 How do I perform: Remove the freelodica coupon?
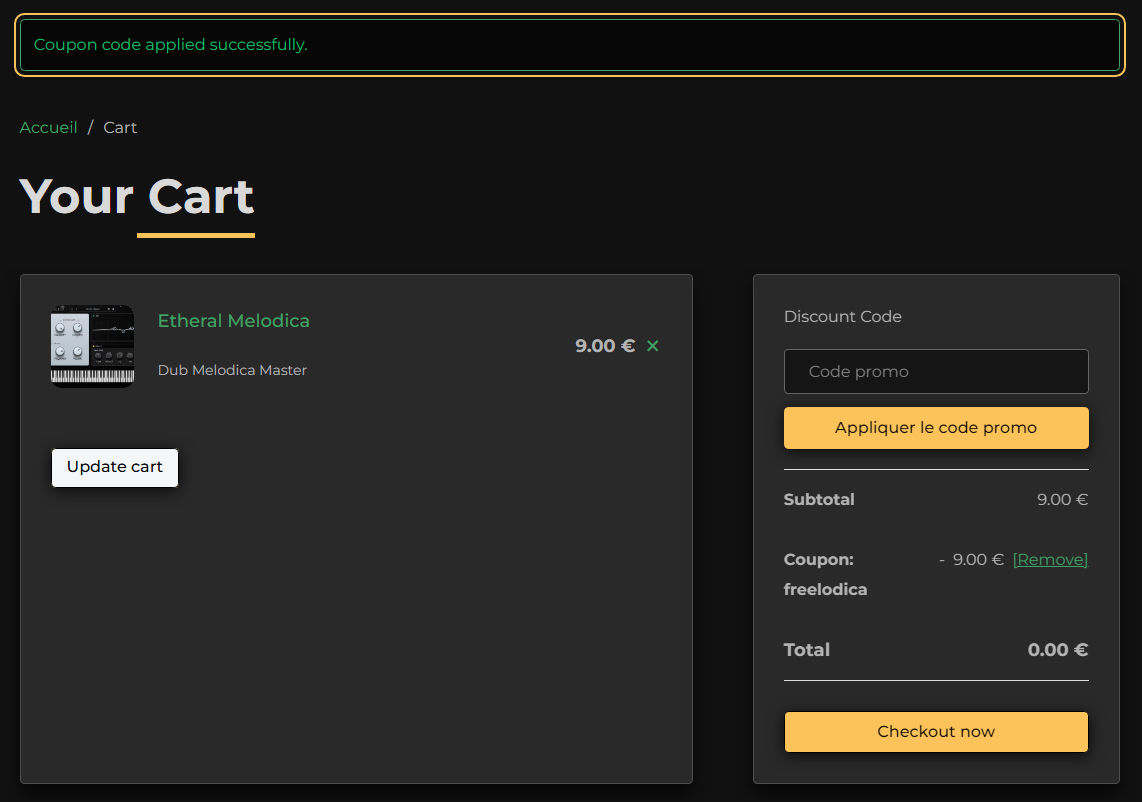click(1050, 560)
